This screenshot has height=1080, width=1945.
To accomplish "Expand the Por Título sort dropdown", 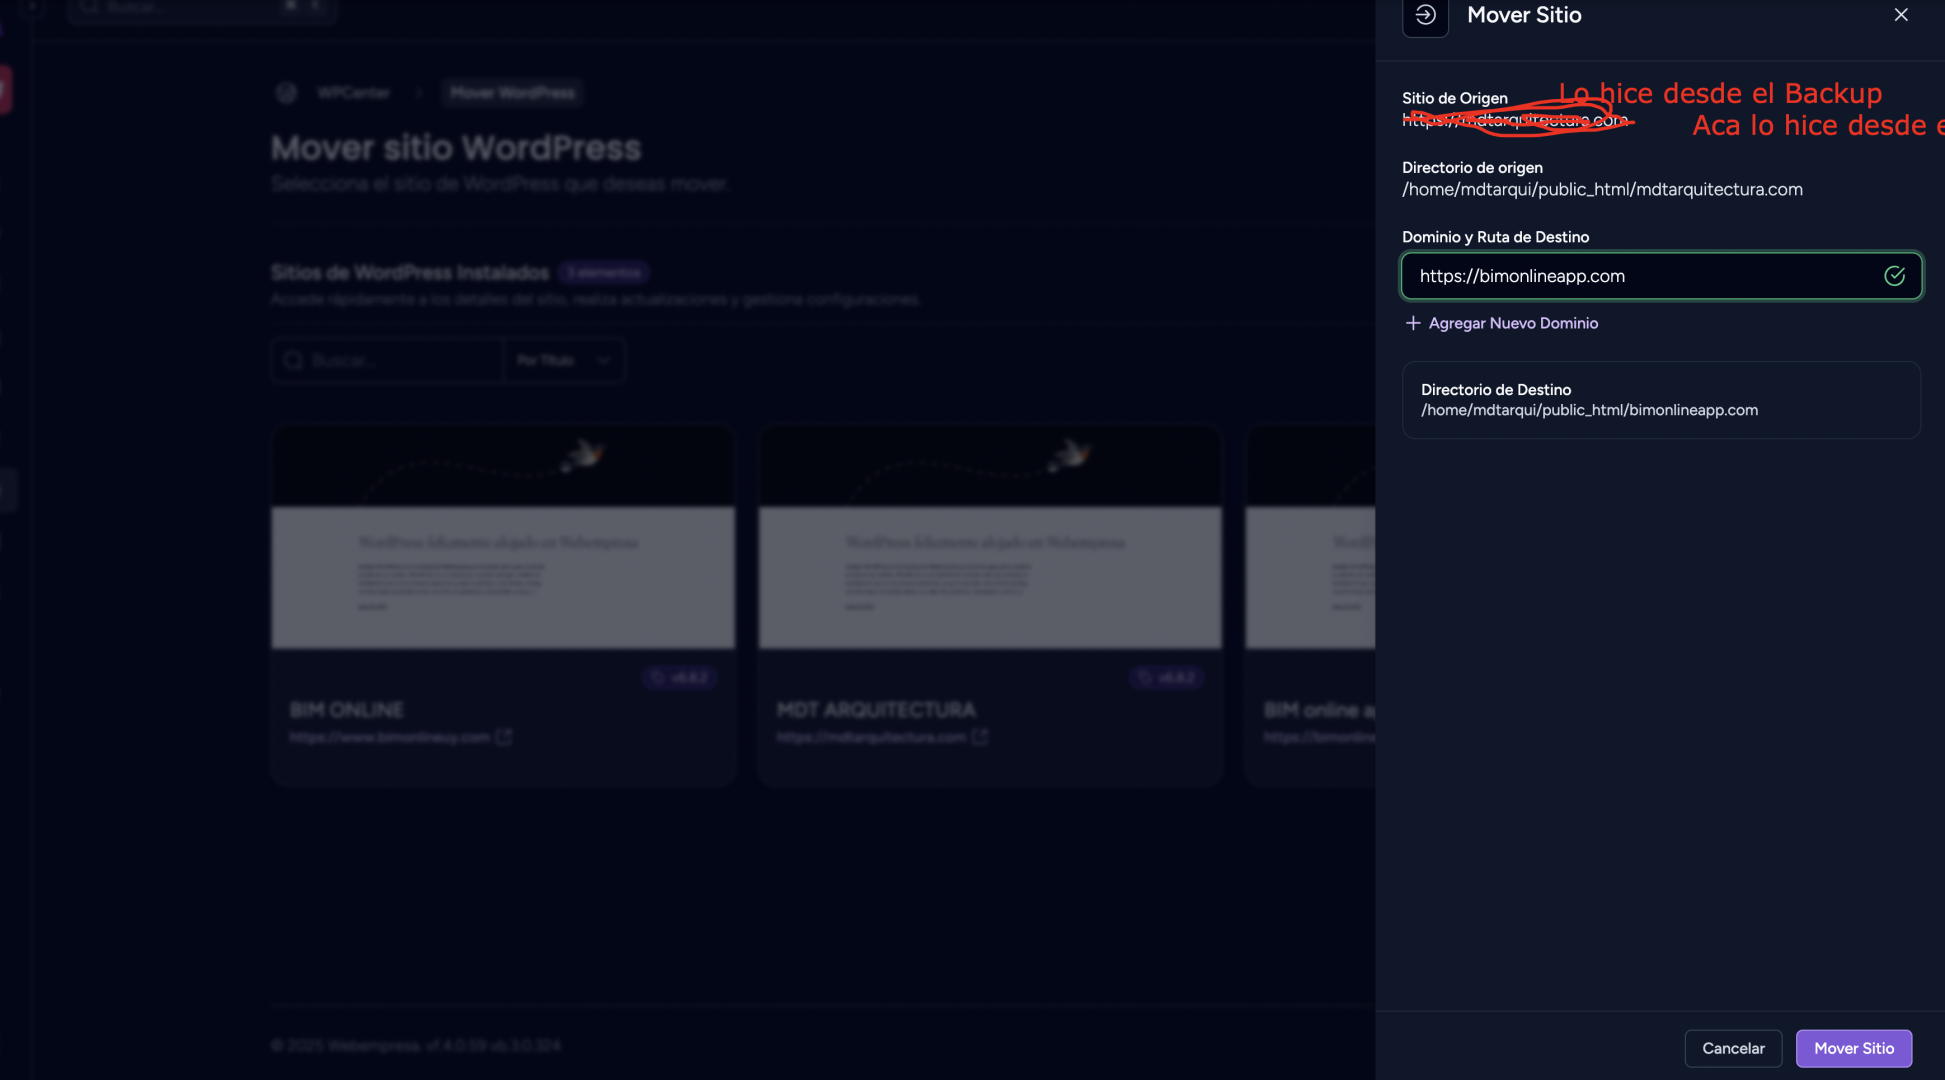I will click(x=564, y=360).
